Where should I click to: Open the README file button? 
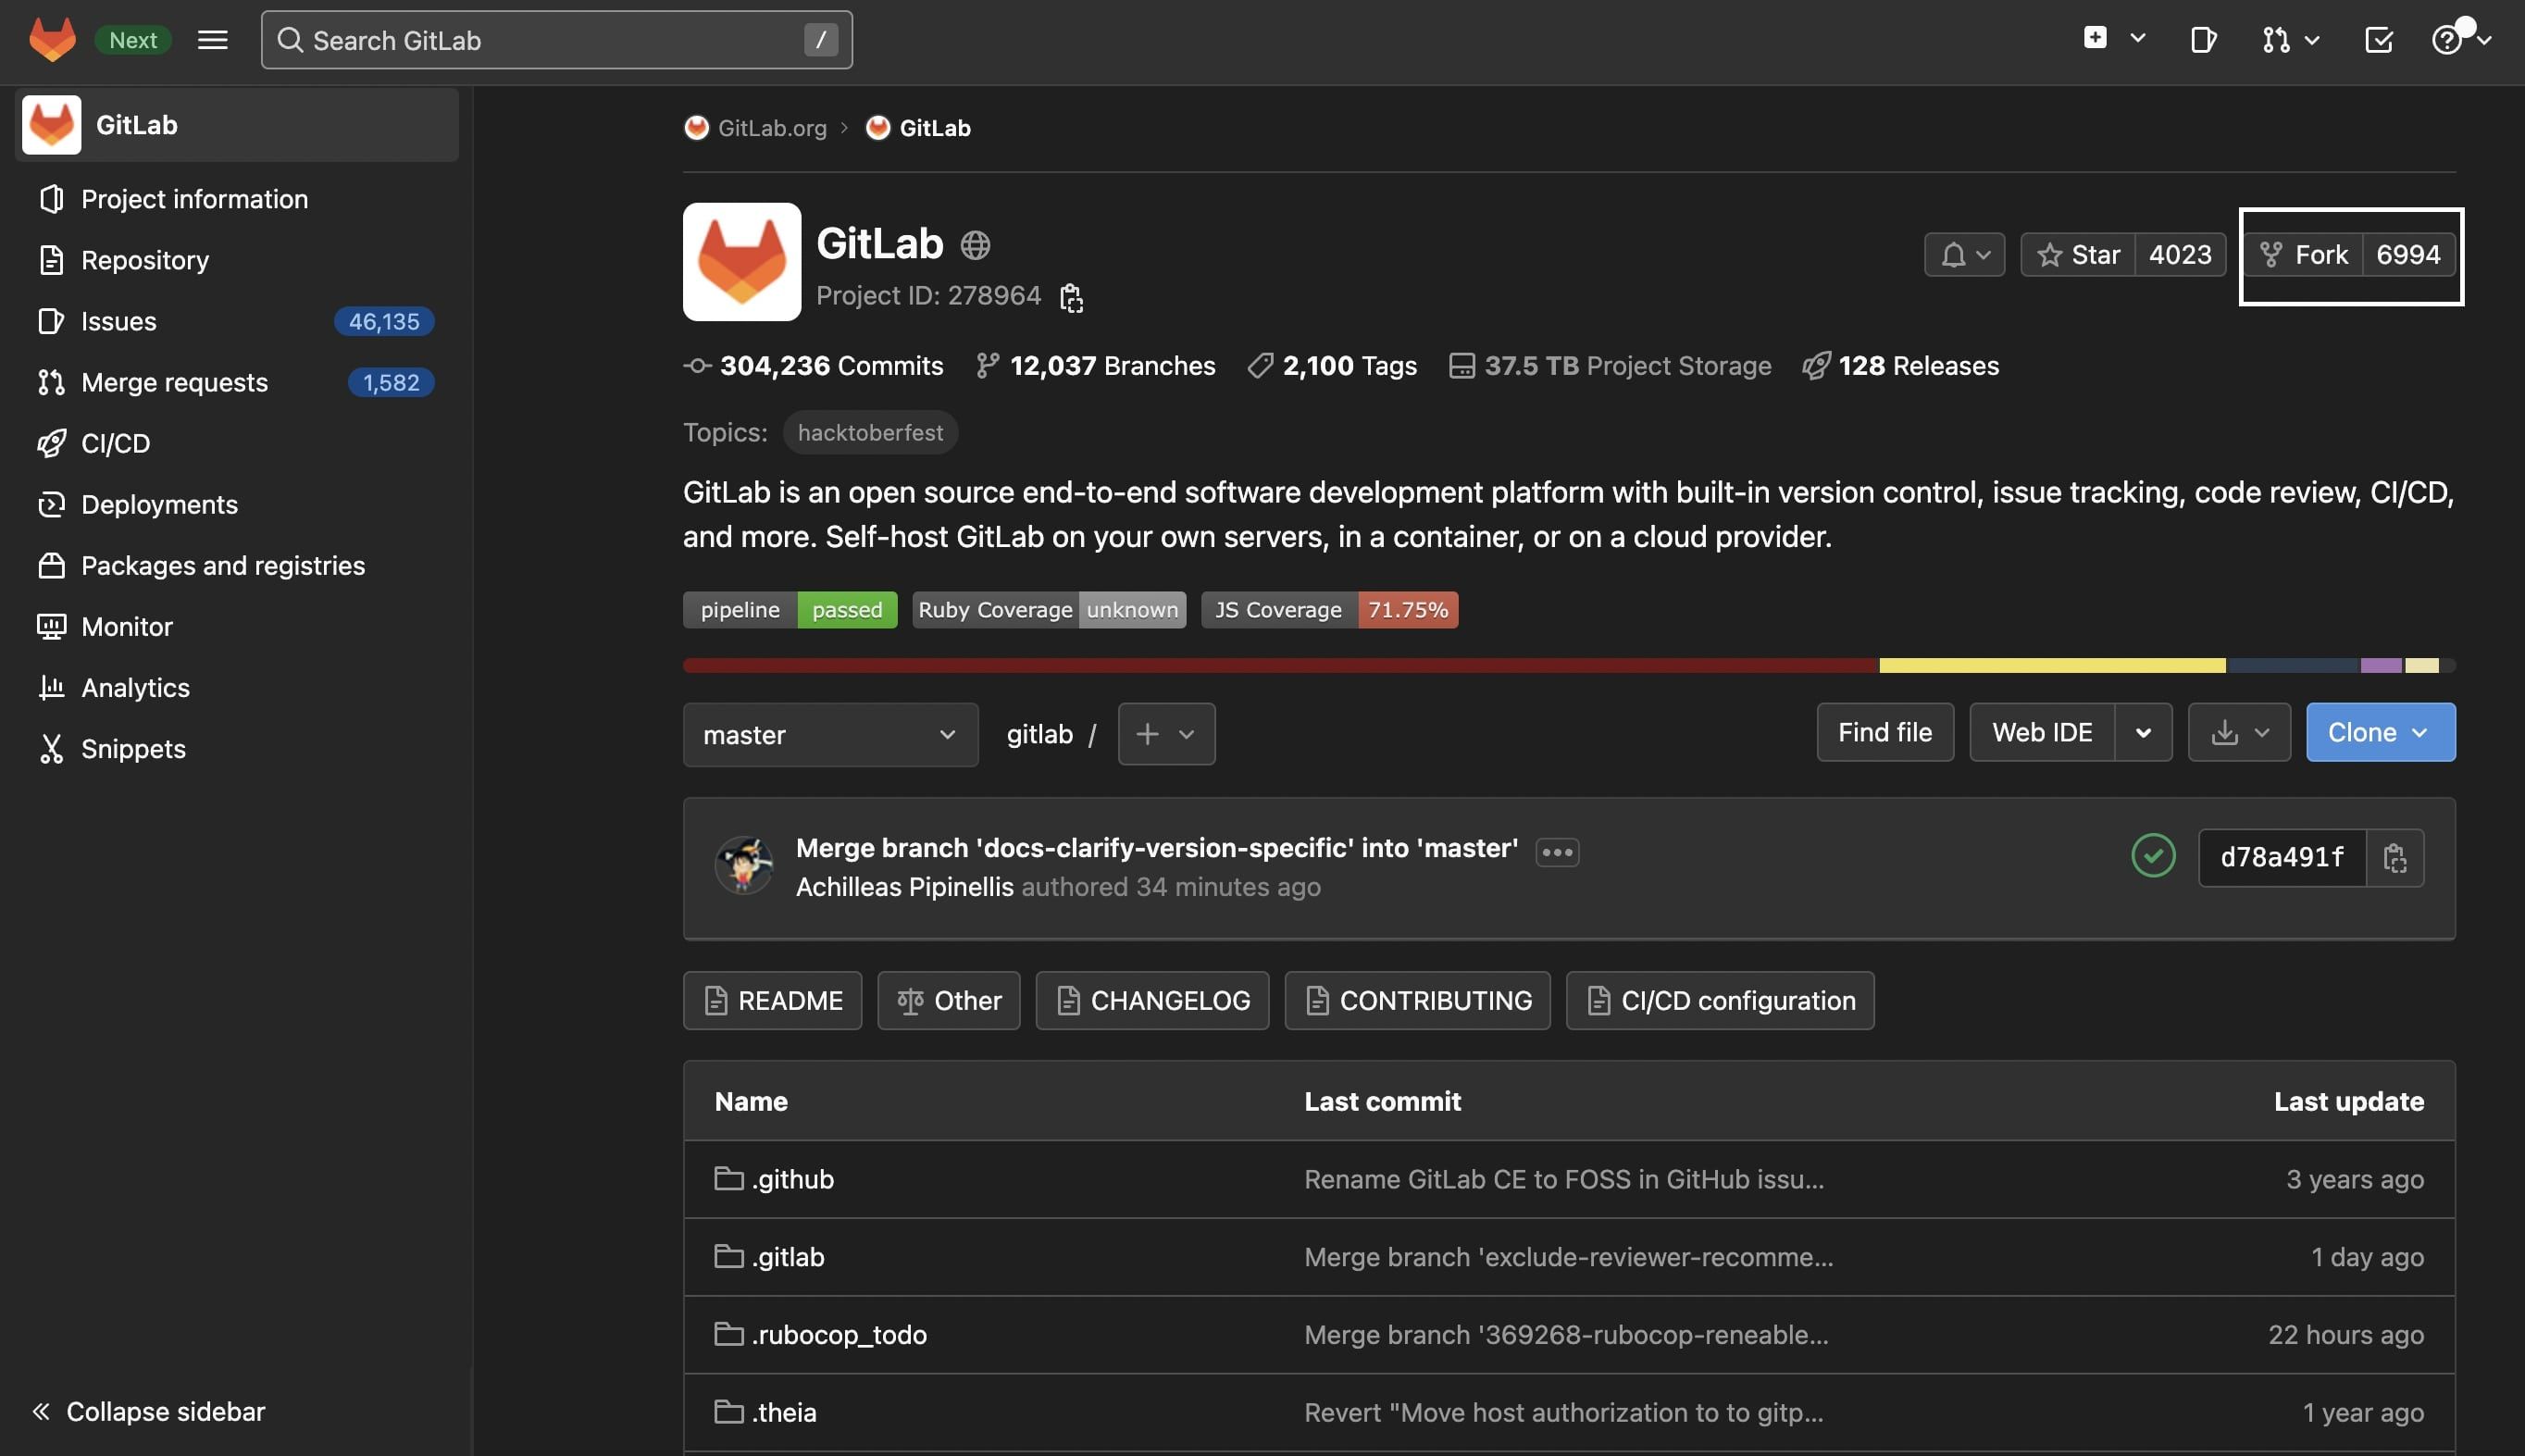[x=772, y=1001]
